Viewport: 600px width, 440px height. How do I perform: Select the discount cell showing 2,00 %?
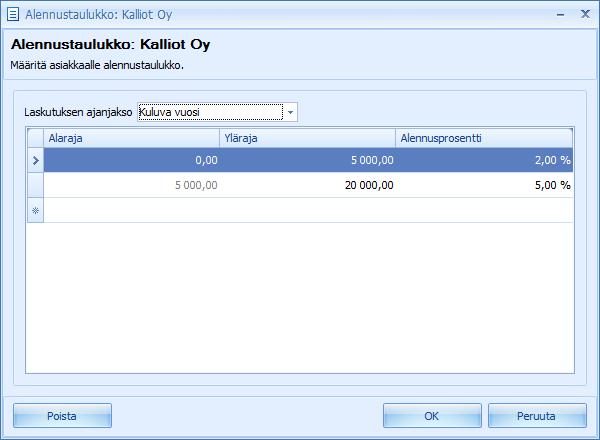(x=484, y=160)
